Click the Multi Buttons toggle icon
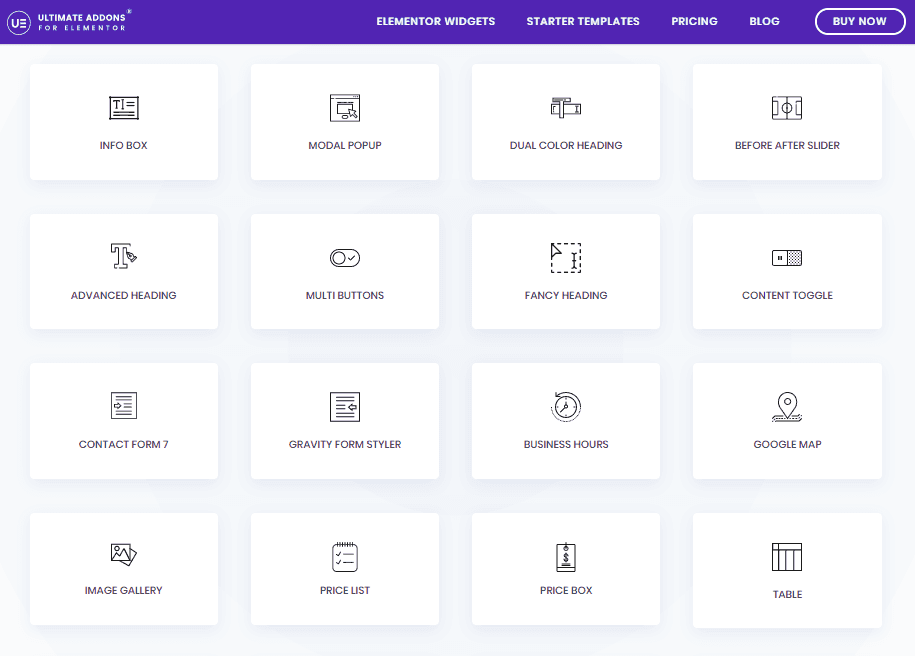Viewport: 915px width, 656px height. pyautogui.click(x=345, y=258)
